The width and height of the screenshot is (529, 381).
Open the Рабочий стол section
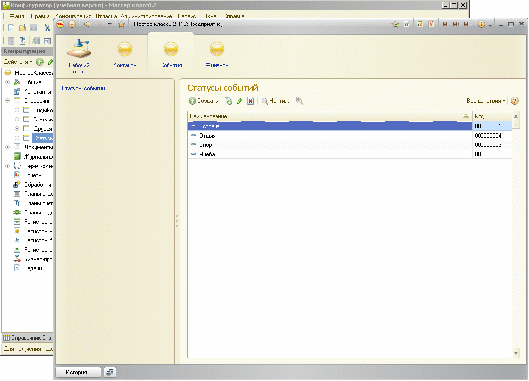[x=79, y=56]
